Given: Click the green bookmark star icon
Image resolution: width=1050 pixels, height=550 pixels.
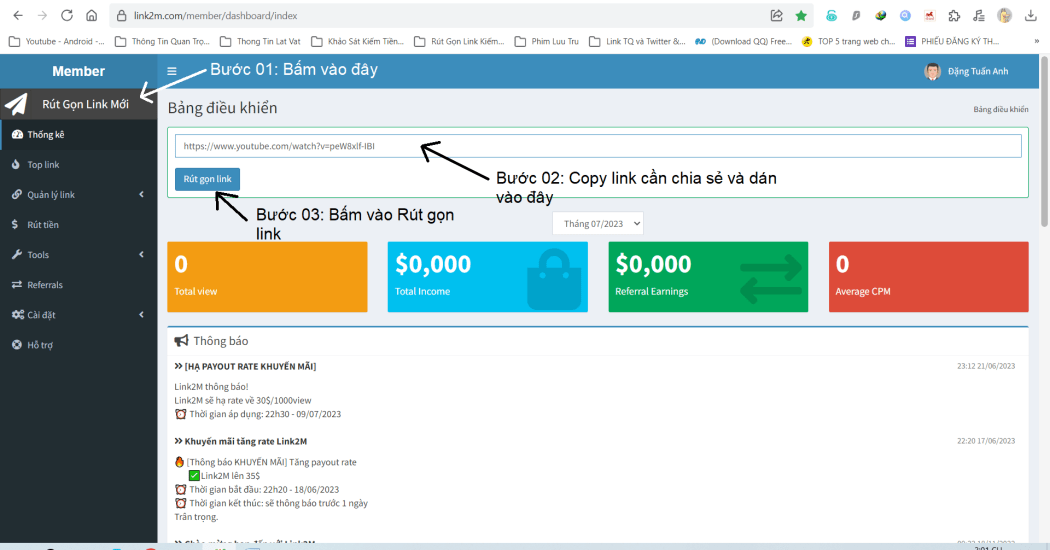Looking at the screenshot, I should coord(801,15).
